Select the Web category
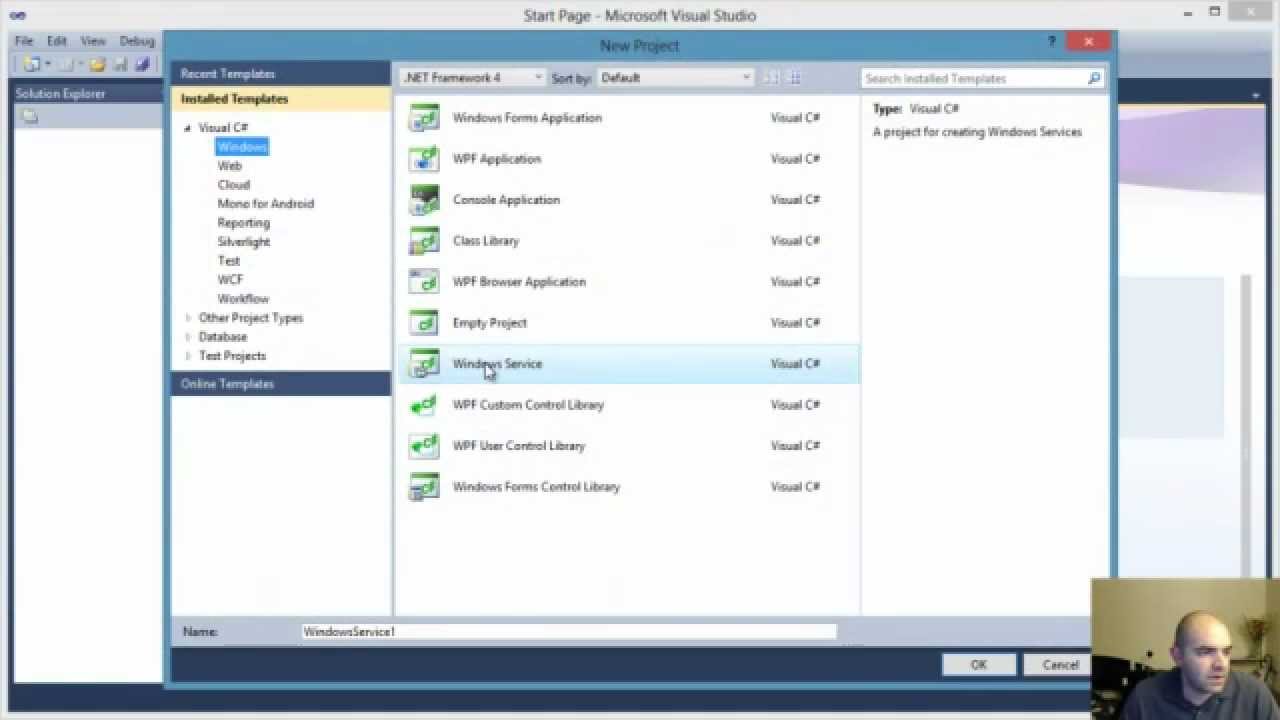 pos(230,166)
